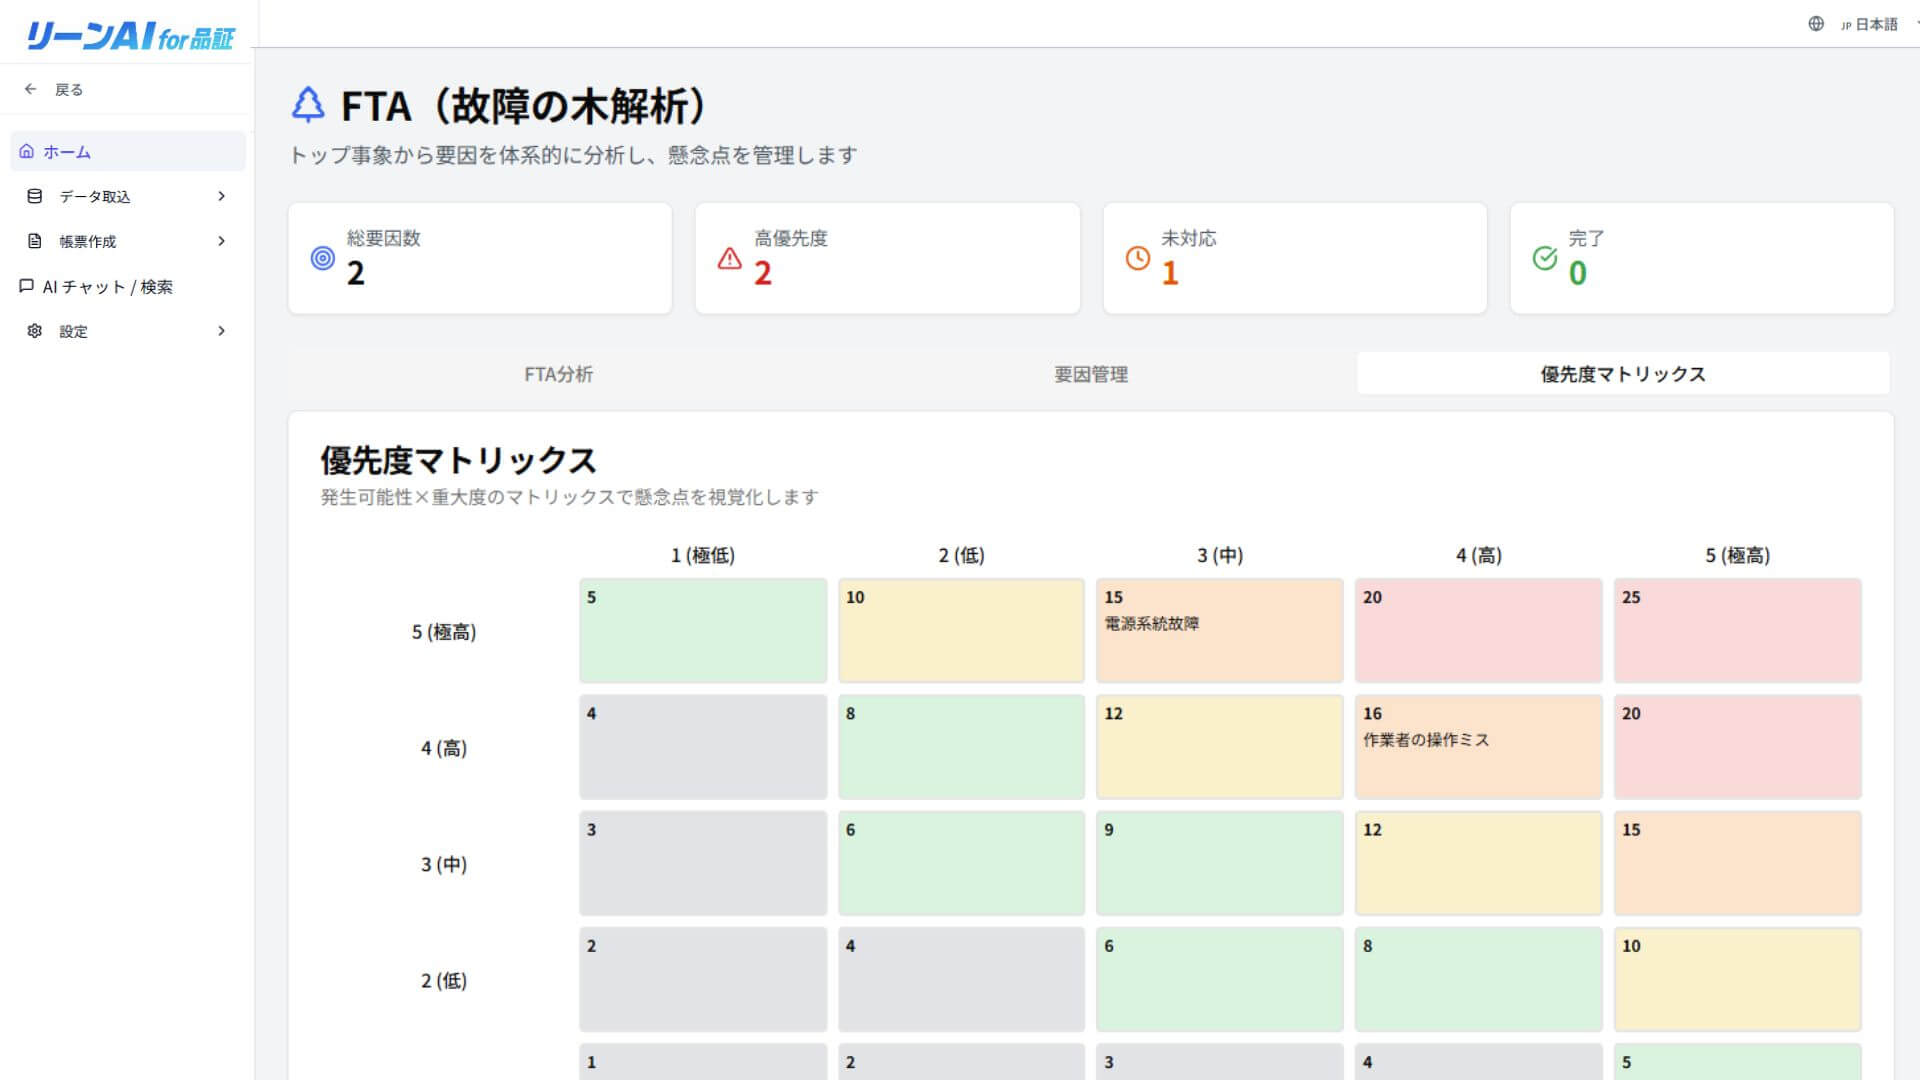The width and height of the screenshot is (1920, 1080).
Task: Open the ホーム menu item
Action: 128,151
